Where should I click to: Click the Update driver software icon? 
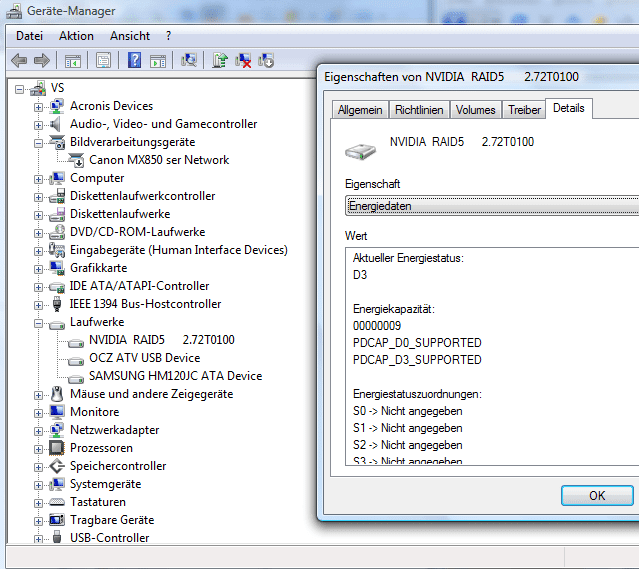pos(220,60)
